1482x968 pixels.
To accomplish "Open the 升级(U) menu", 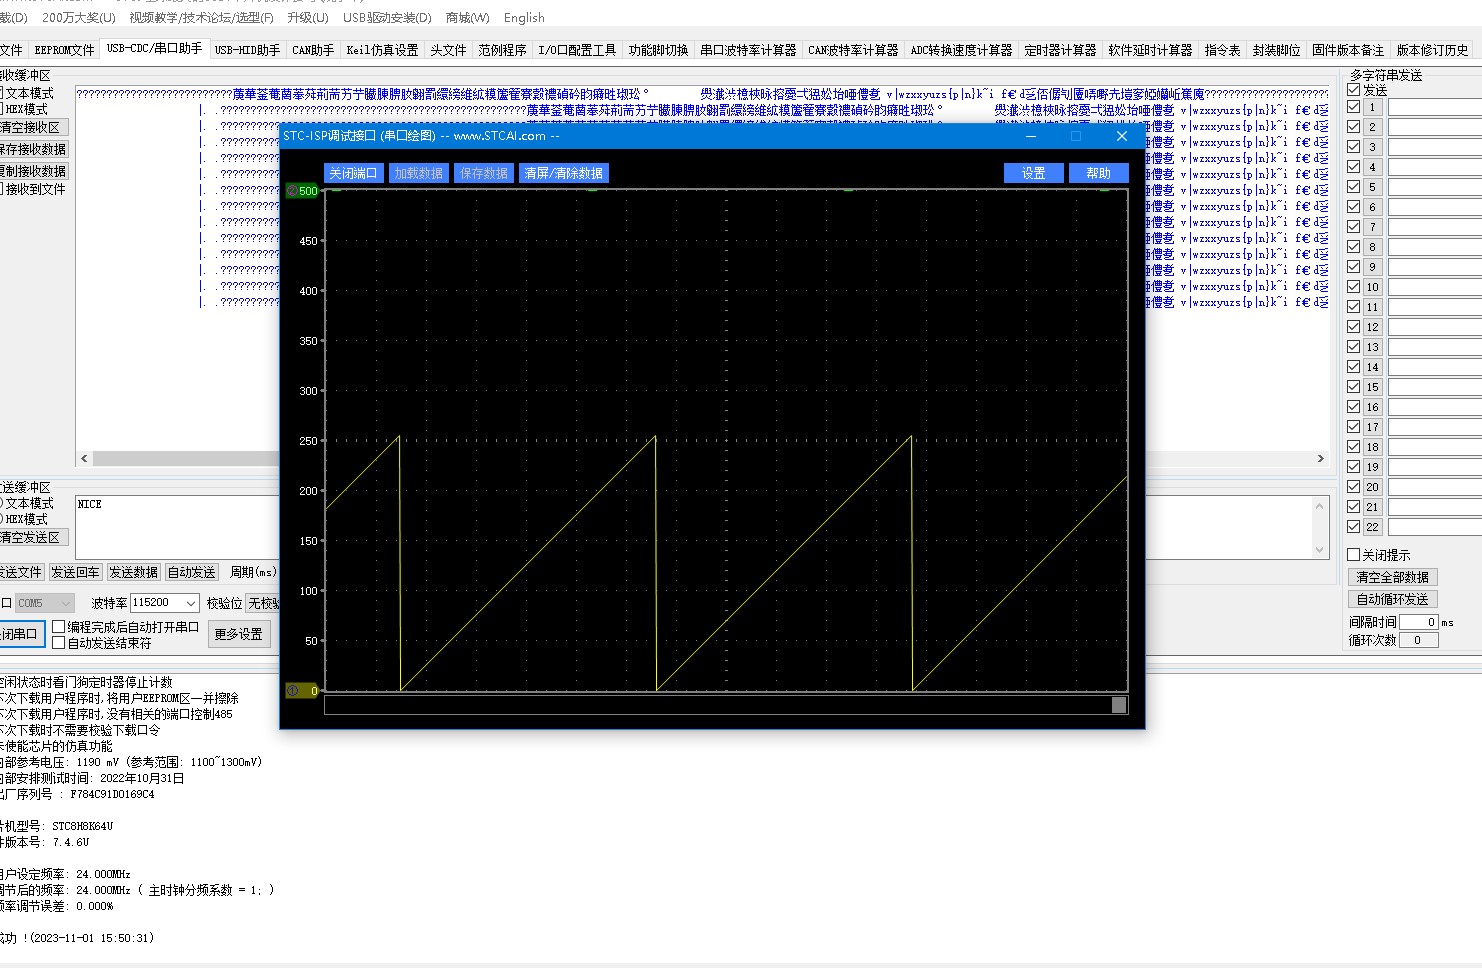I will (x=307, y=17).
